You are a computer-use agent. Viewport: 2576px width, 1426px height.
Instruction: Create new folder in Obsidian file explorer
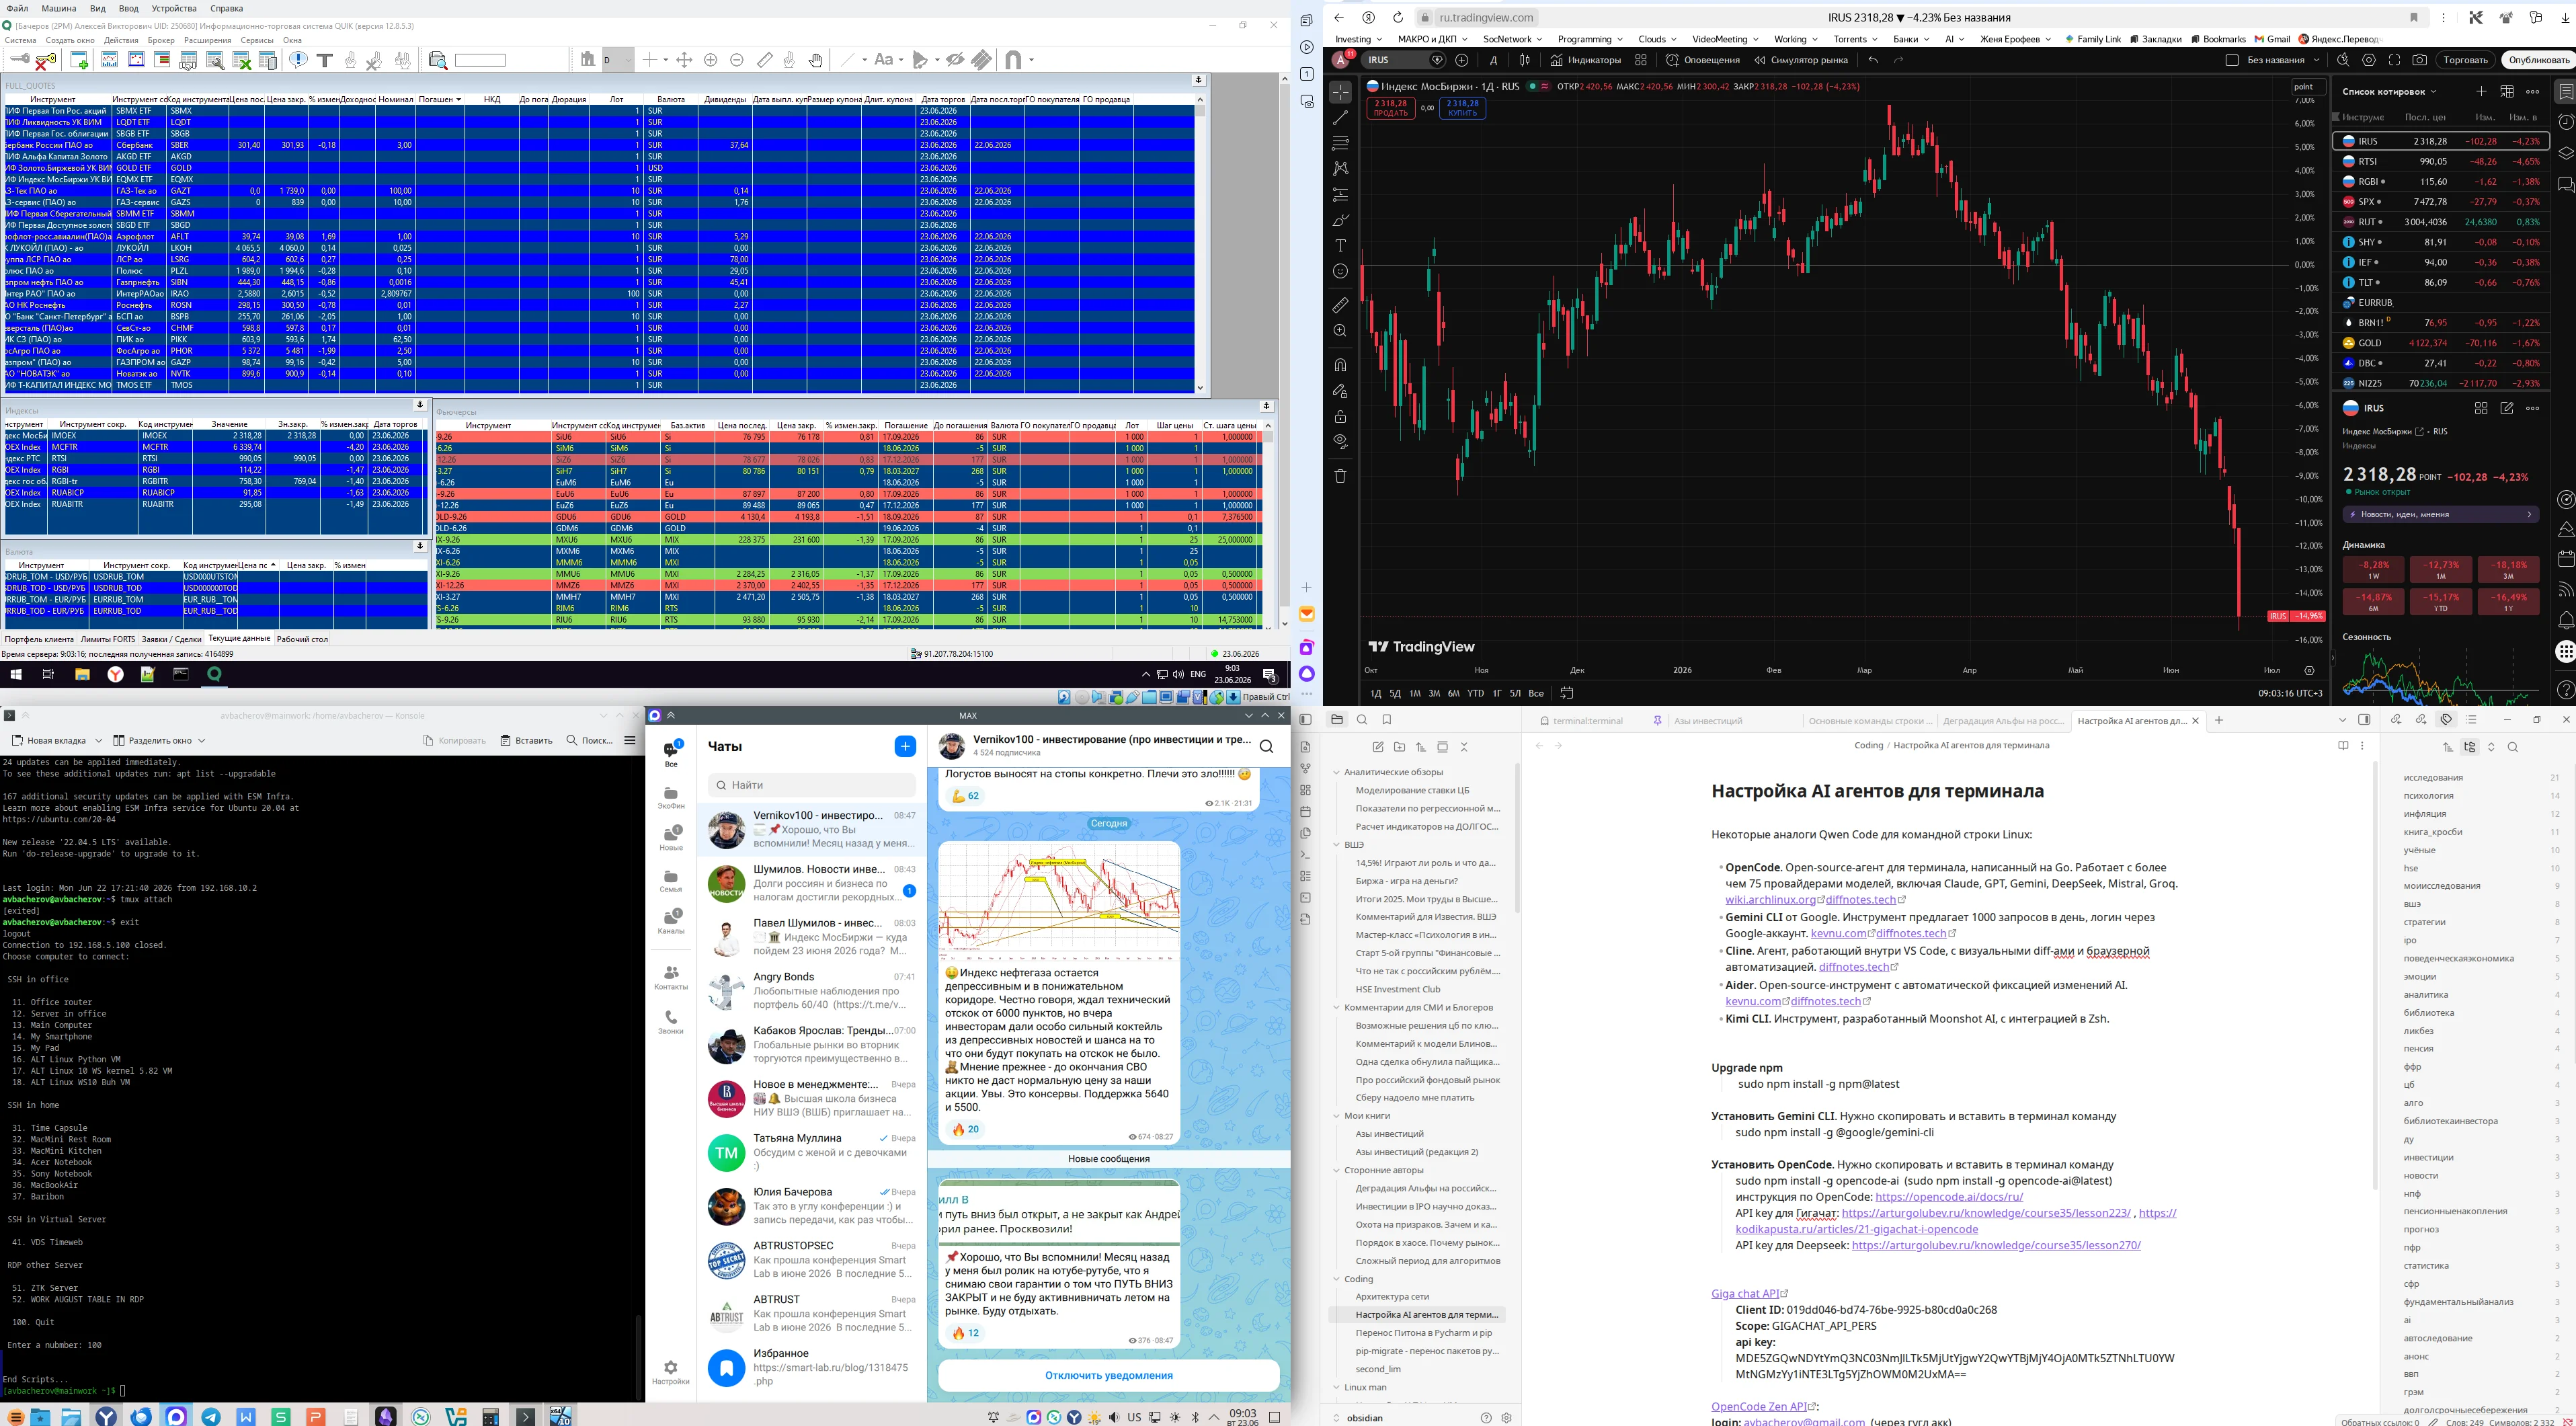coord(1399,747)
